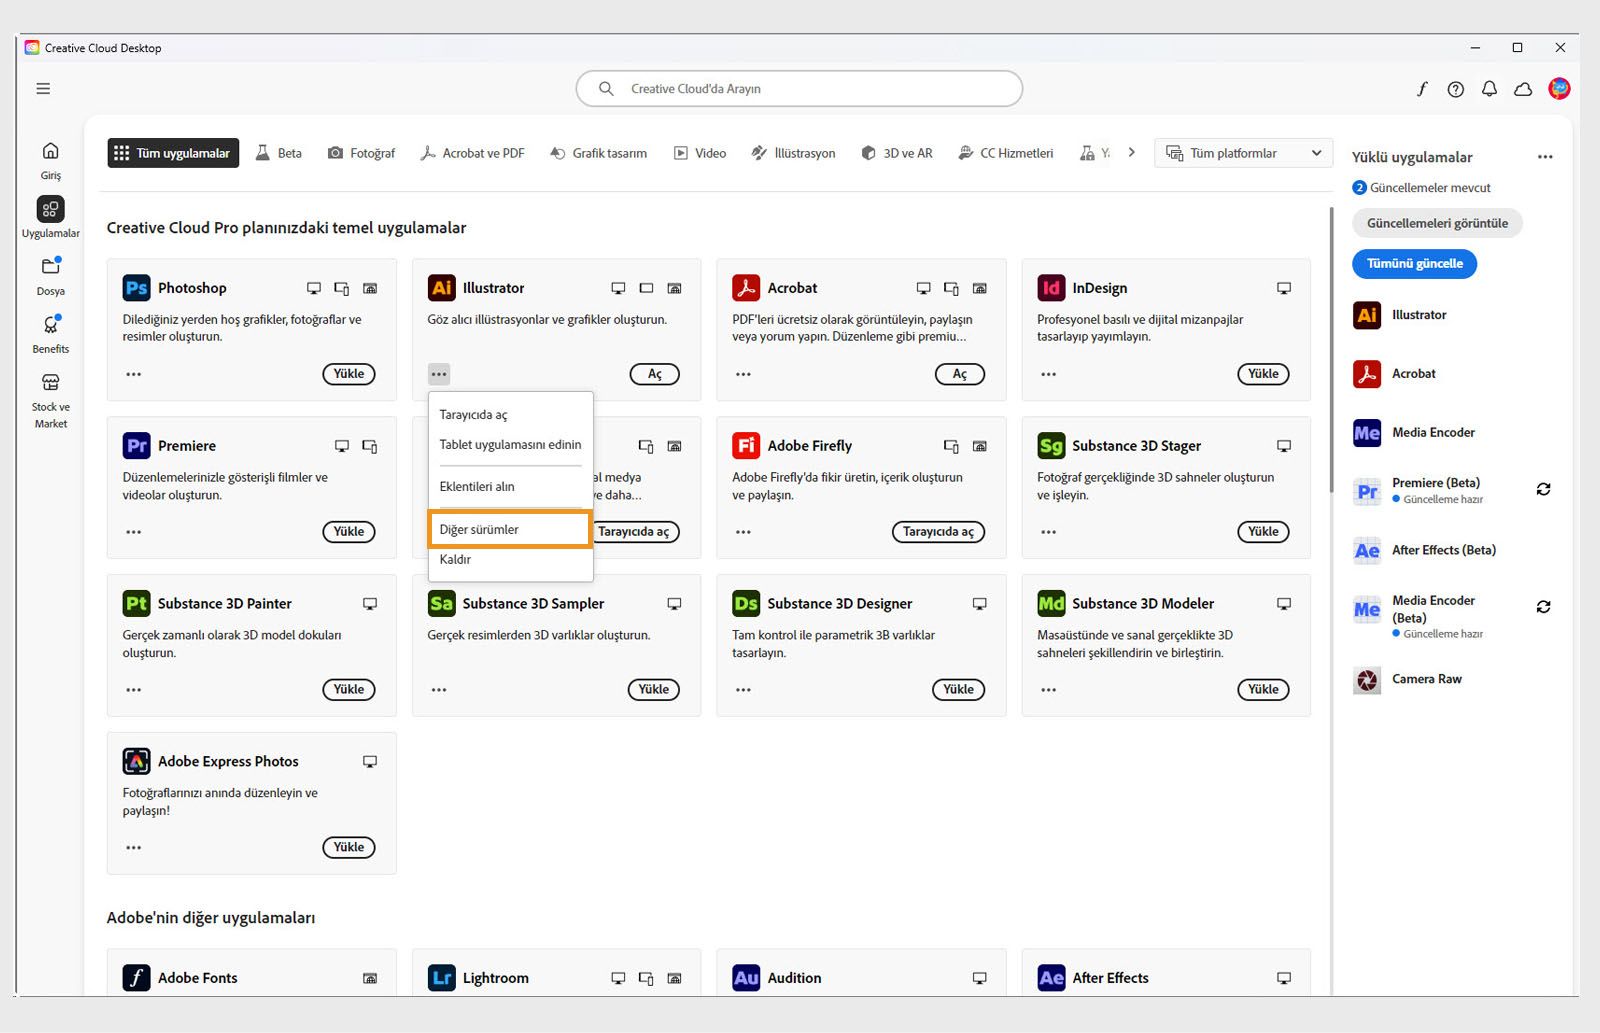
Task: Click the cloud sync status icon
Action: (x=1523, y=89)
